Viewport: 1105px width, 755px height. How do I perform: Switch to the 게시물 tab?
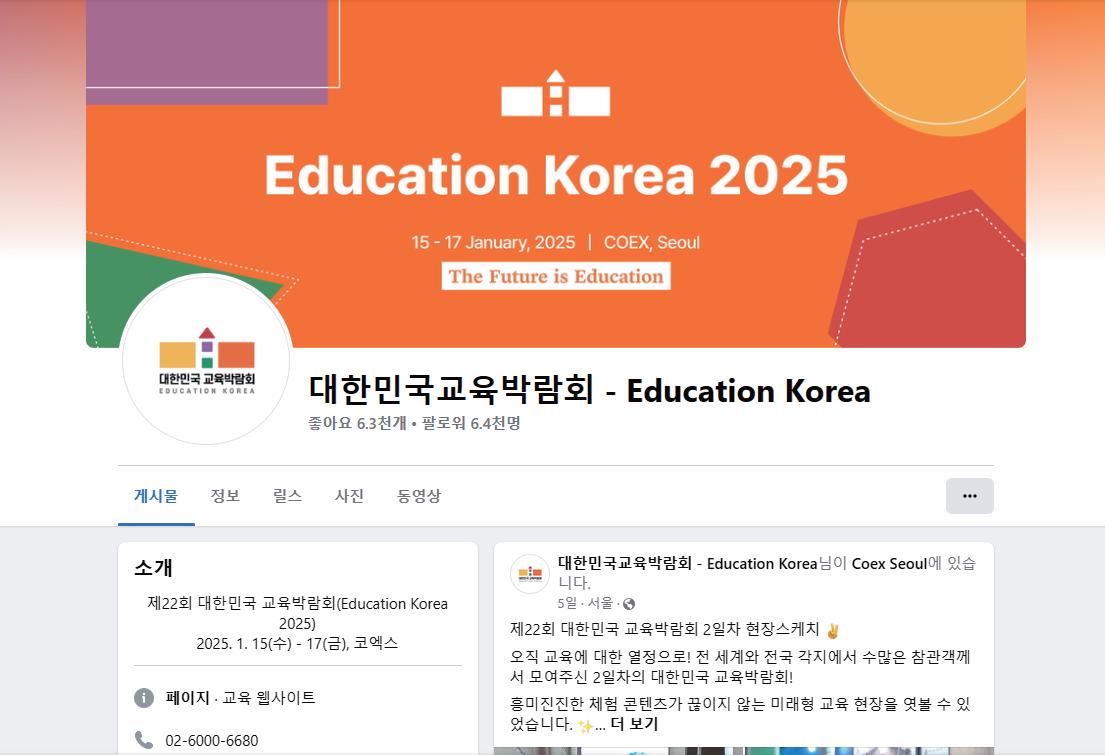click(156, 496)
